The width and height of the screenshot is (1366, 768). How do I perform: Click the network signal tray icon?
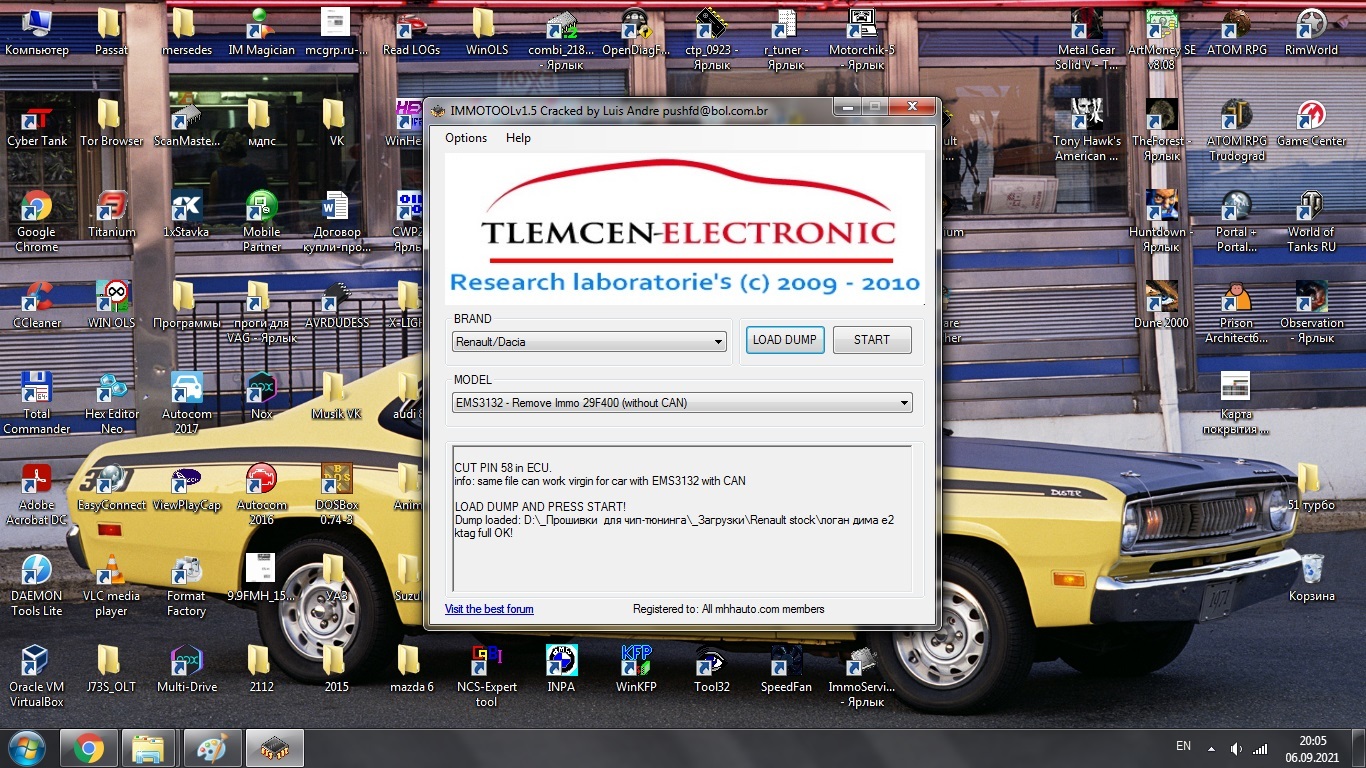tap(1260, 748)
